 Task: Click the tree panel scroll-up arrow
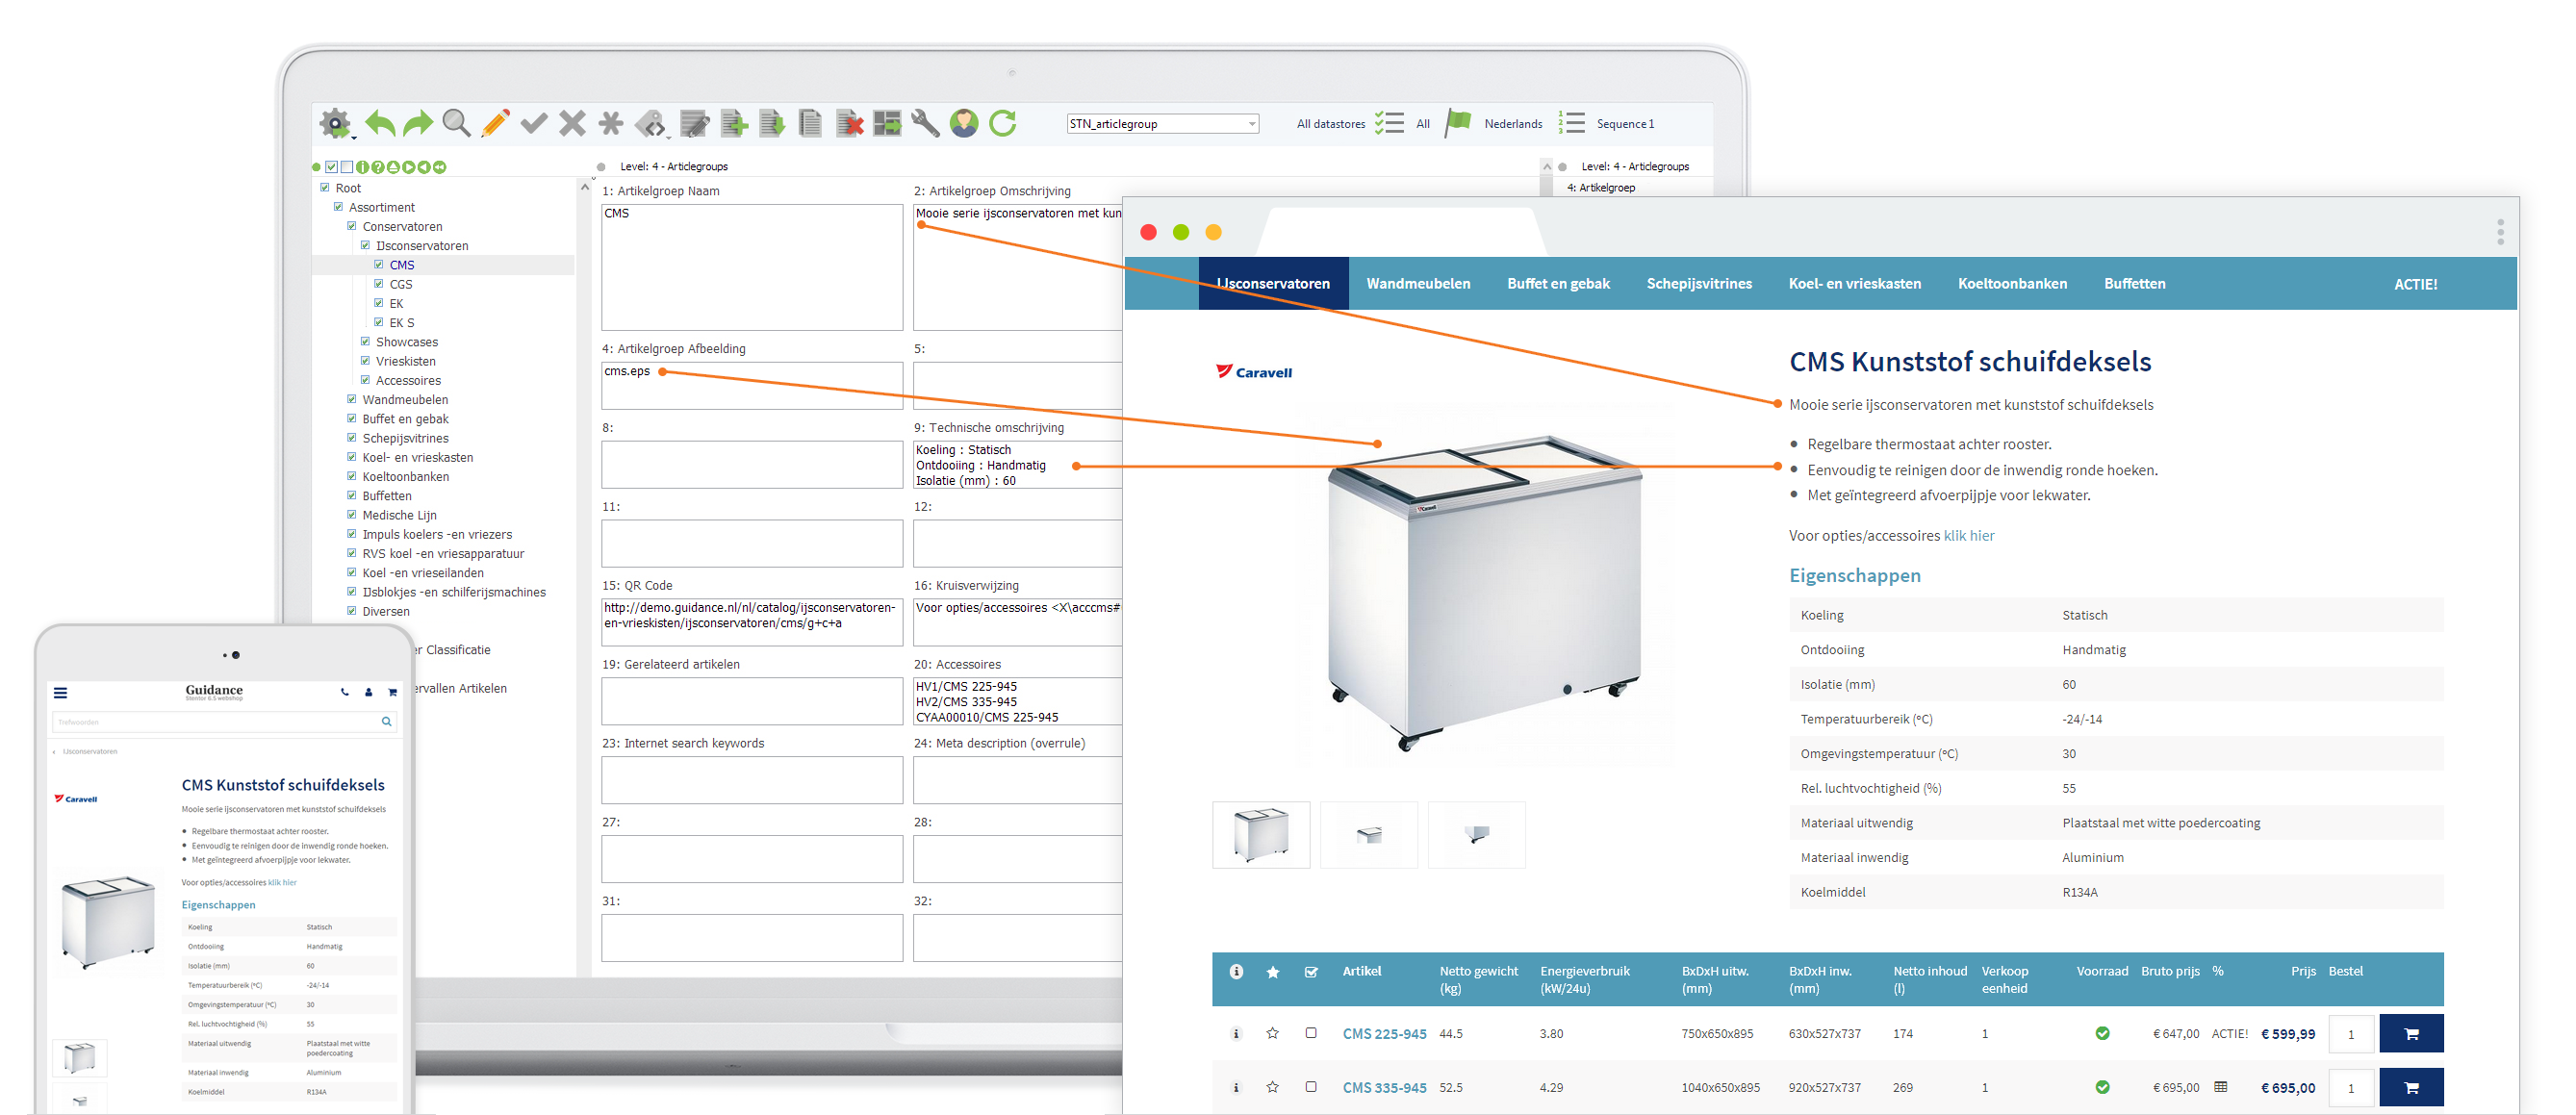click(x=585, y=187)
